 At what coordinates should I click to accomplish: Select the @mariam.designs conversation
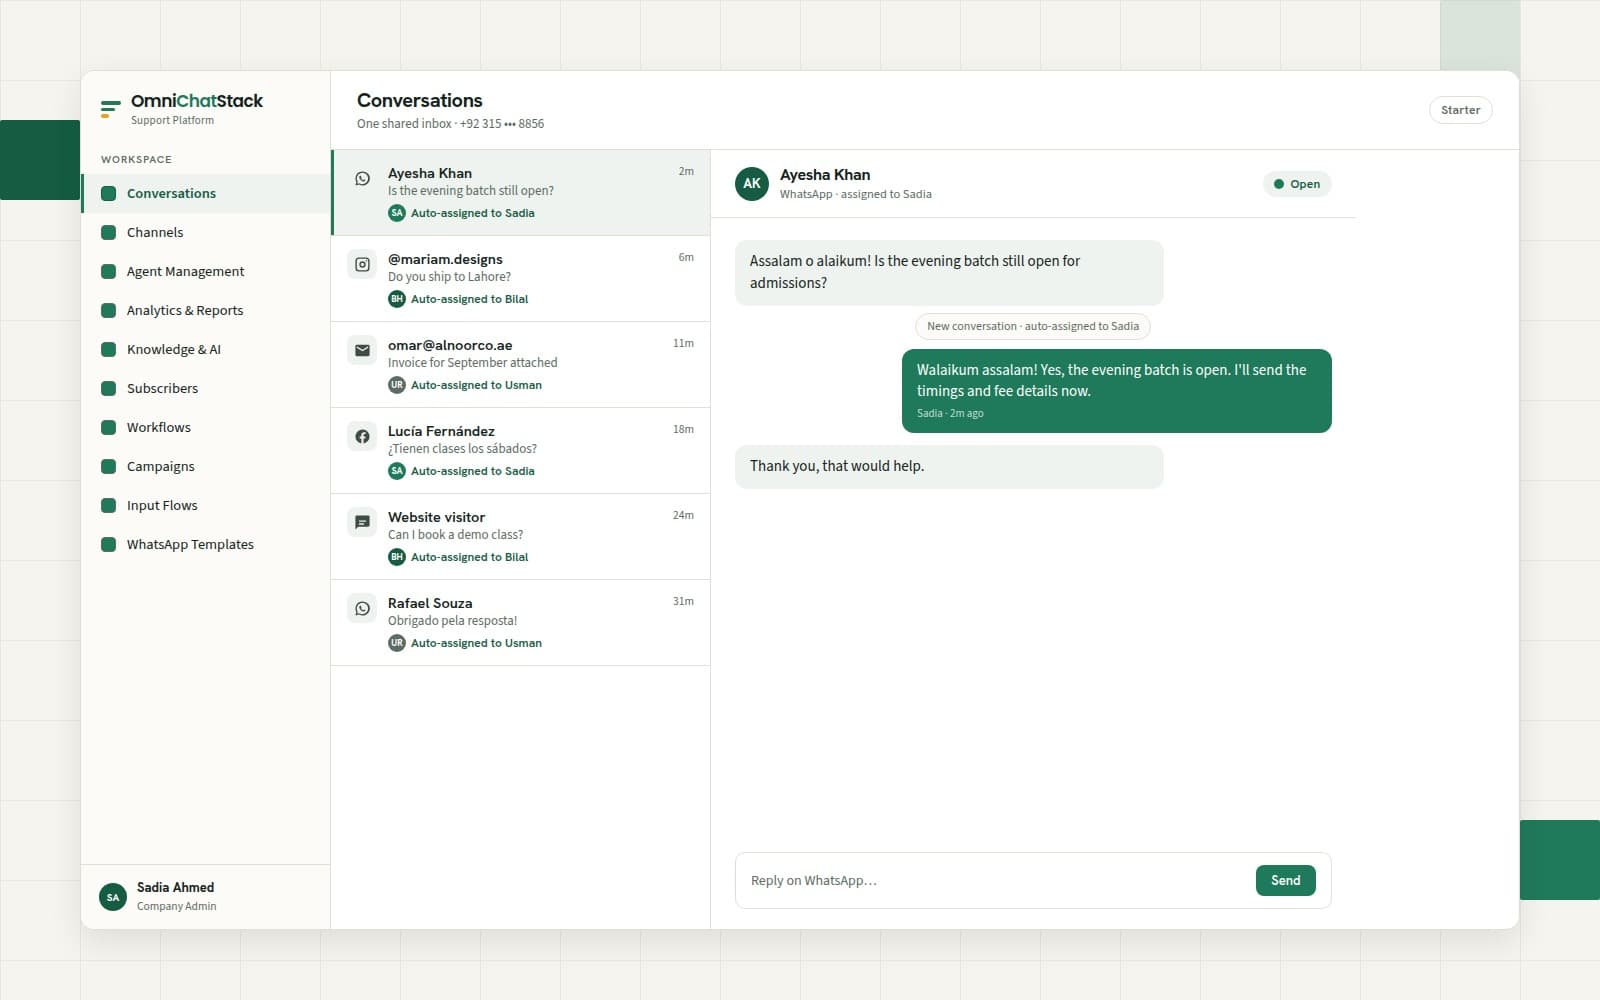pyautogui.click(x=520, y=279)
